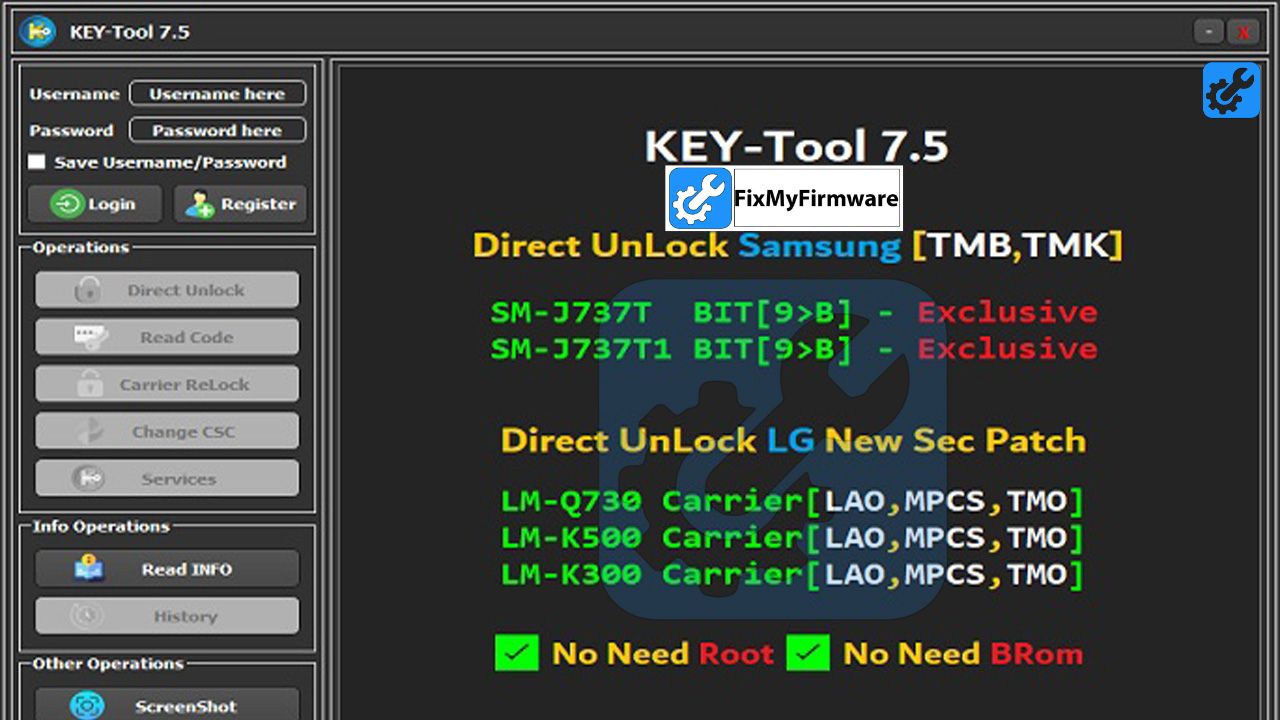Click the Change CSC icon

90,432
